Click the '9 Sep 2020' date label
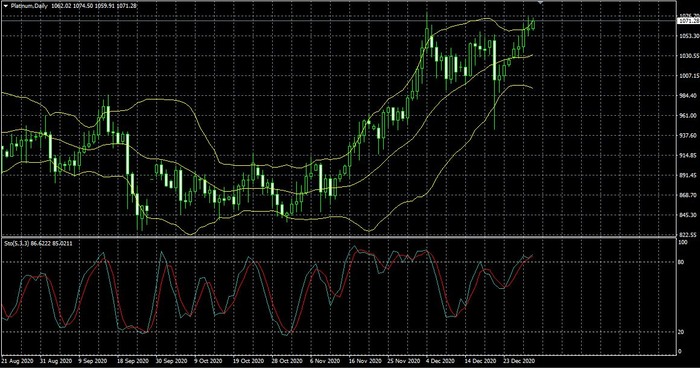The image size is (700, 369). pyautogui.click(x=93, y=361)
